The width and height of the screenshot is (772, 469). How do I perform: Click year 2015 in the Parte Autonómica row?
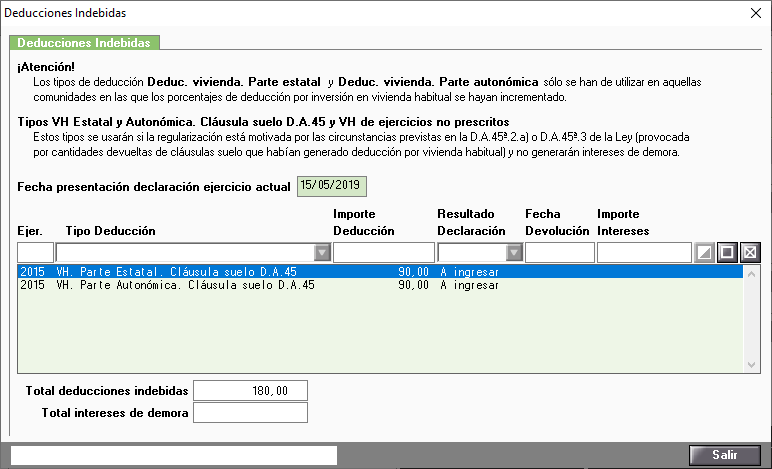pos(32,285)
